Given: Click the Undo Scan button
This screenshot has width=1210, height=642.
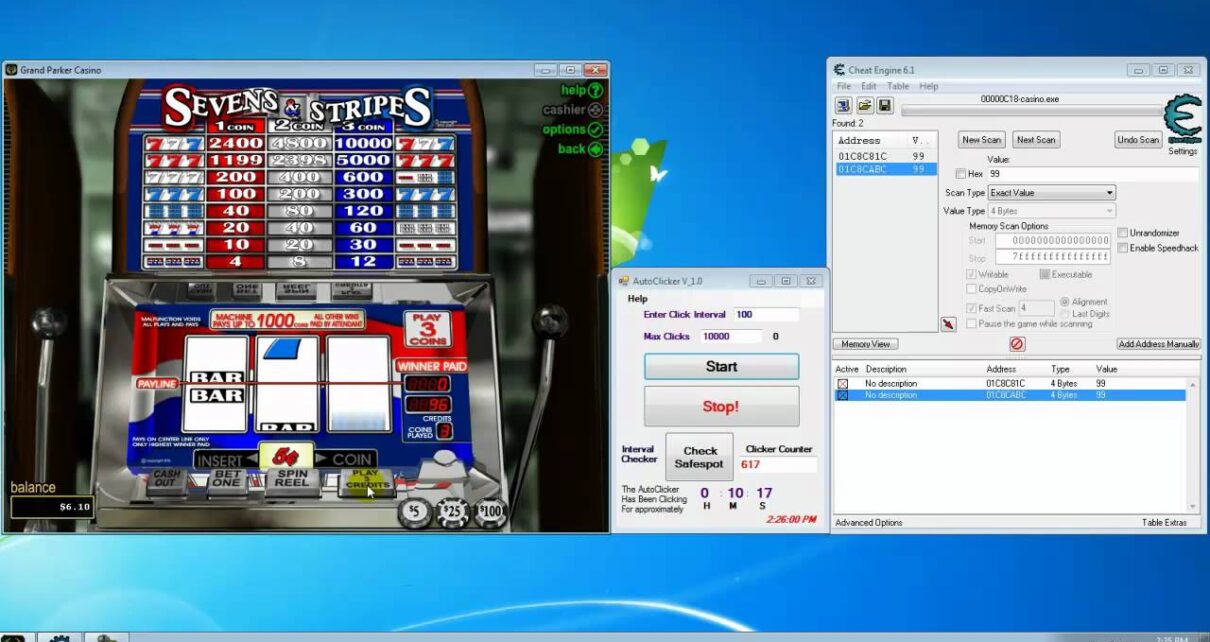Looking at the screenshot, I should pyautogui.click(x=1138, y=140).
